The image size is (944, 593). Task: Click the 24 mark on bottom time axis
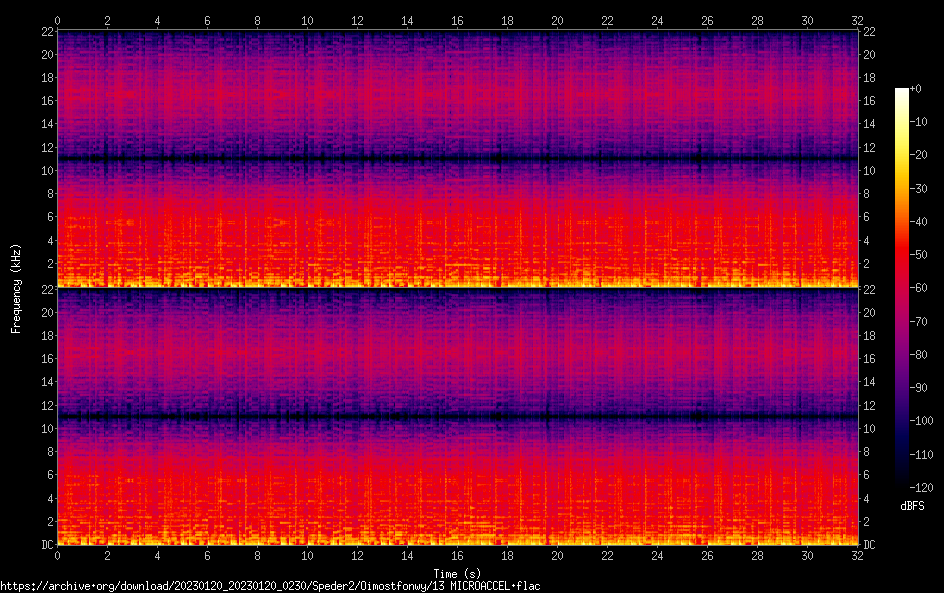point(657,555)
